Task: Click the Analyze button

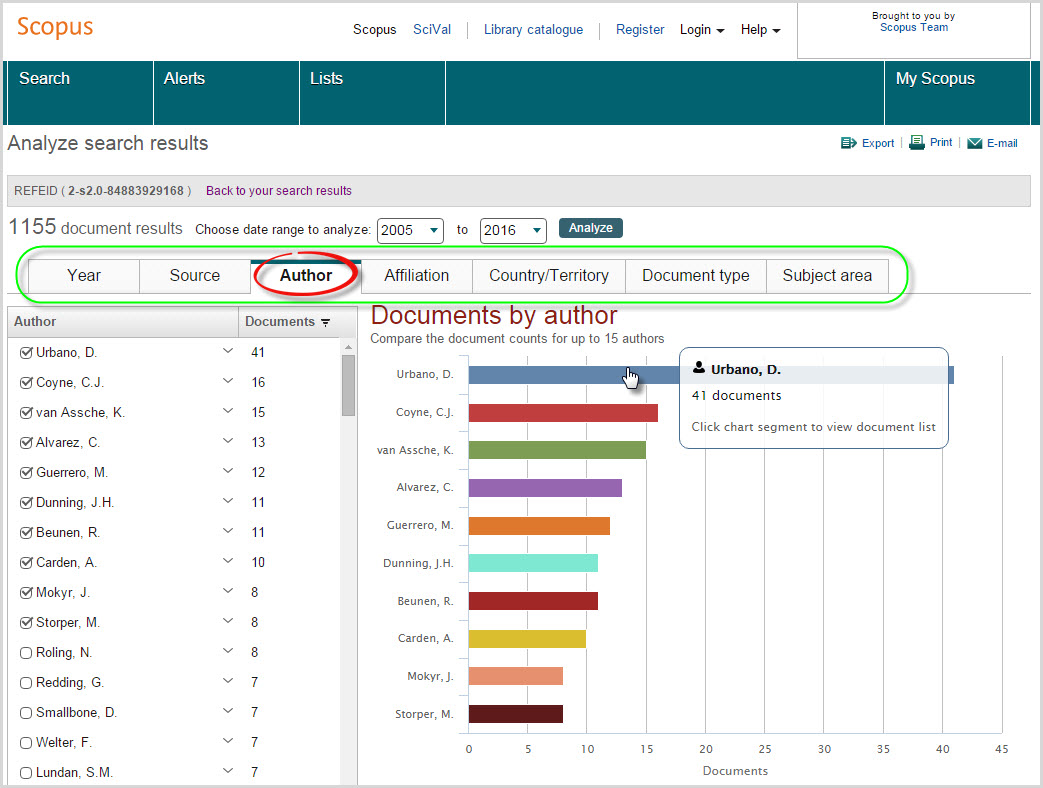Action: (x=591, y=228)
